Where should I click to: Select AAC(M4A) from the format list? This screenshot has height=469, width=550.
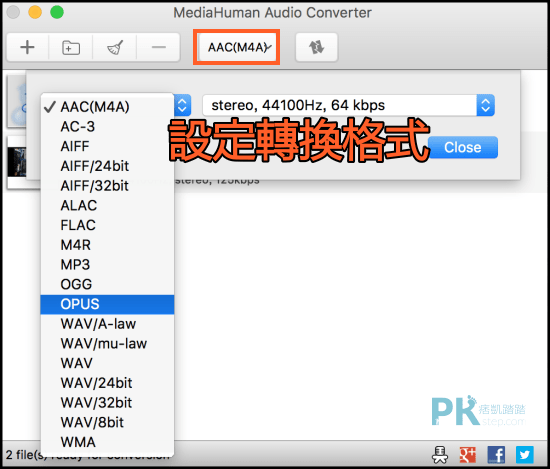107,107
